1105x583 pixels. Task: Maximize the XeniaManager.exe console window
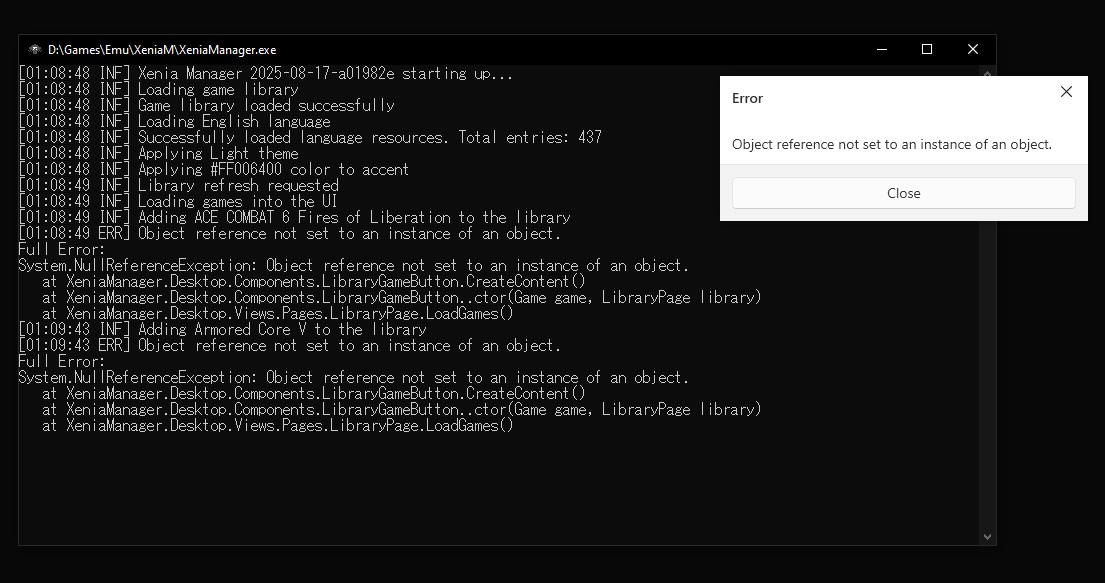[927, 49]
